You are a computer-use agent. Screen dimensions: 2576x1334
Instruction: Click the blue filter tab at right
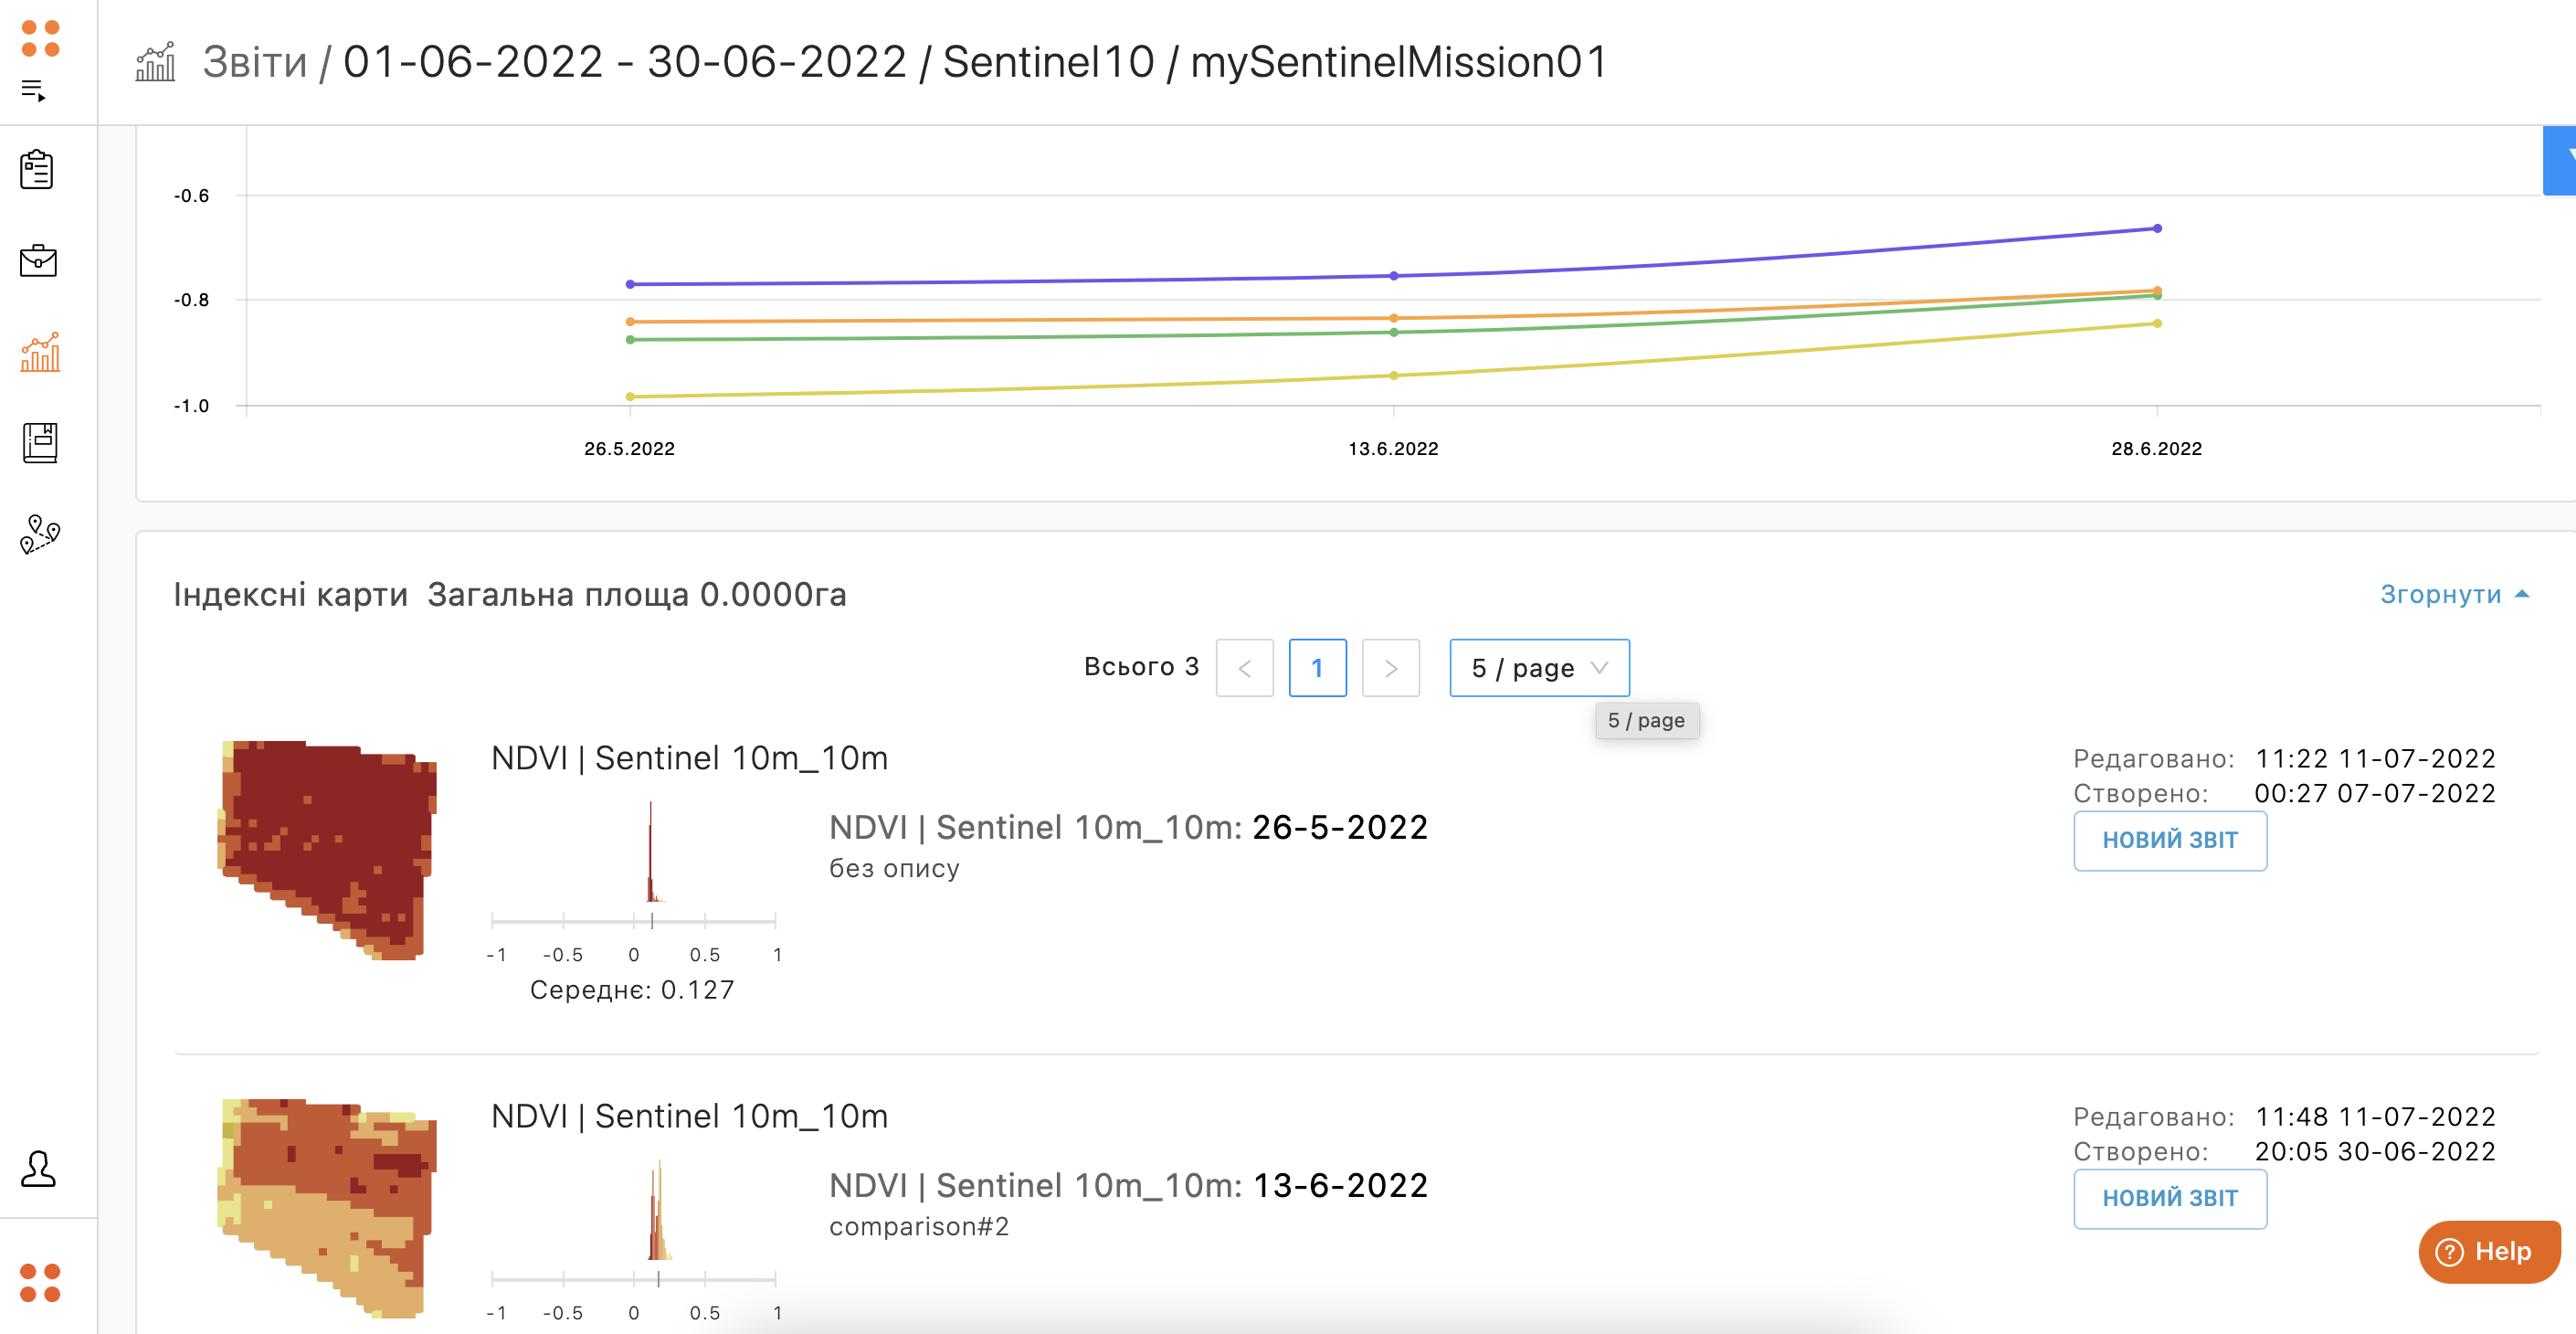2560,160
